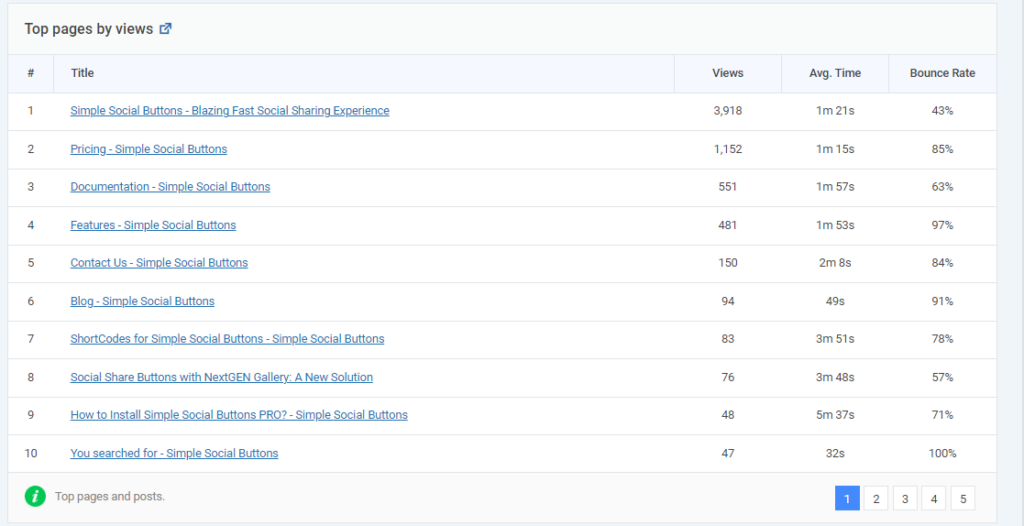
Task: Click the average time 3m 51s
Action: point(835,339)
